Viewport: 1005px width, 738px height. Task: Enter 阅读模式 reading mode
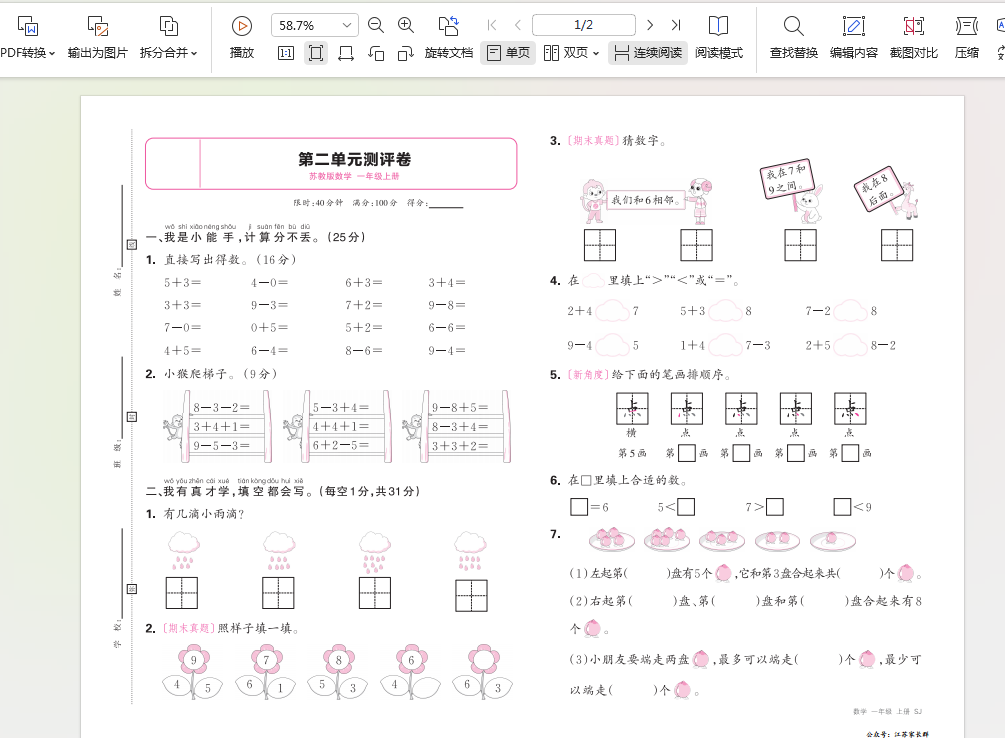coord(718,37)
